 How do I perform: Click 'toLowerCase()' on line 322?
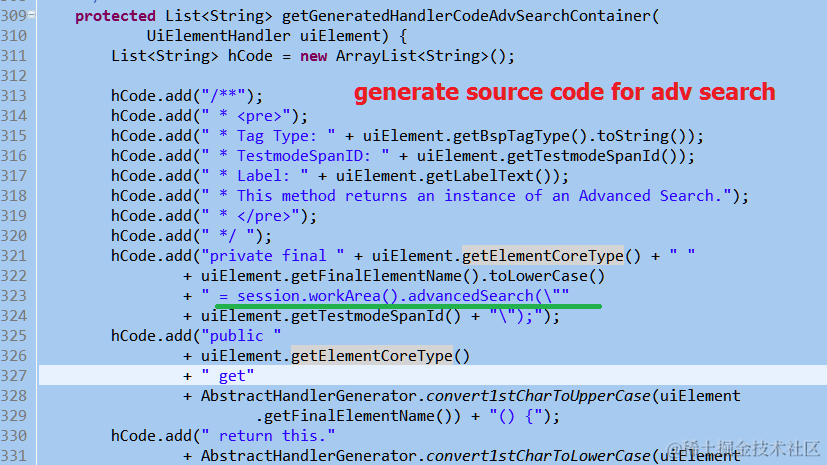point(547,276)
